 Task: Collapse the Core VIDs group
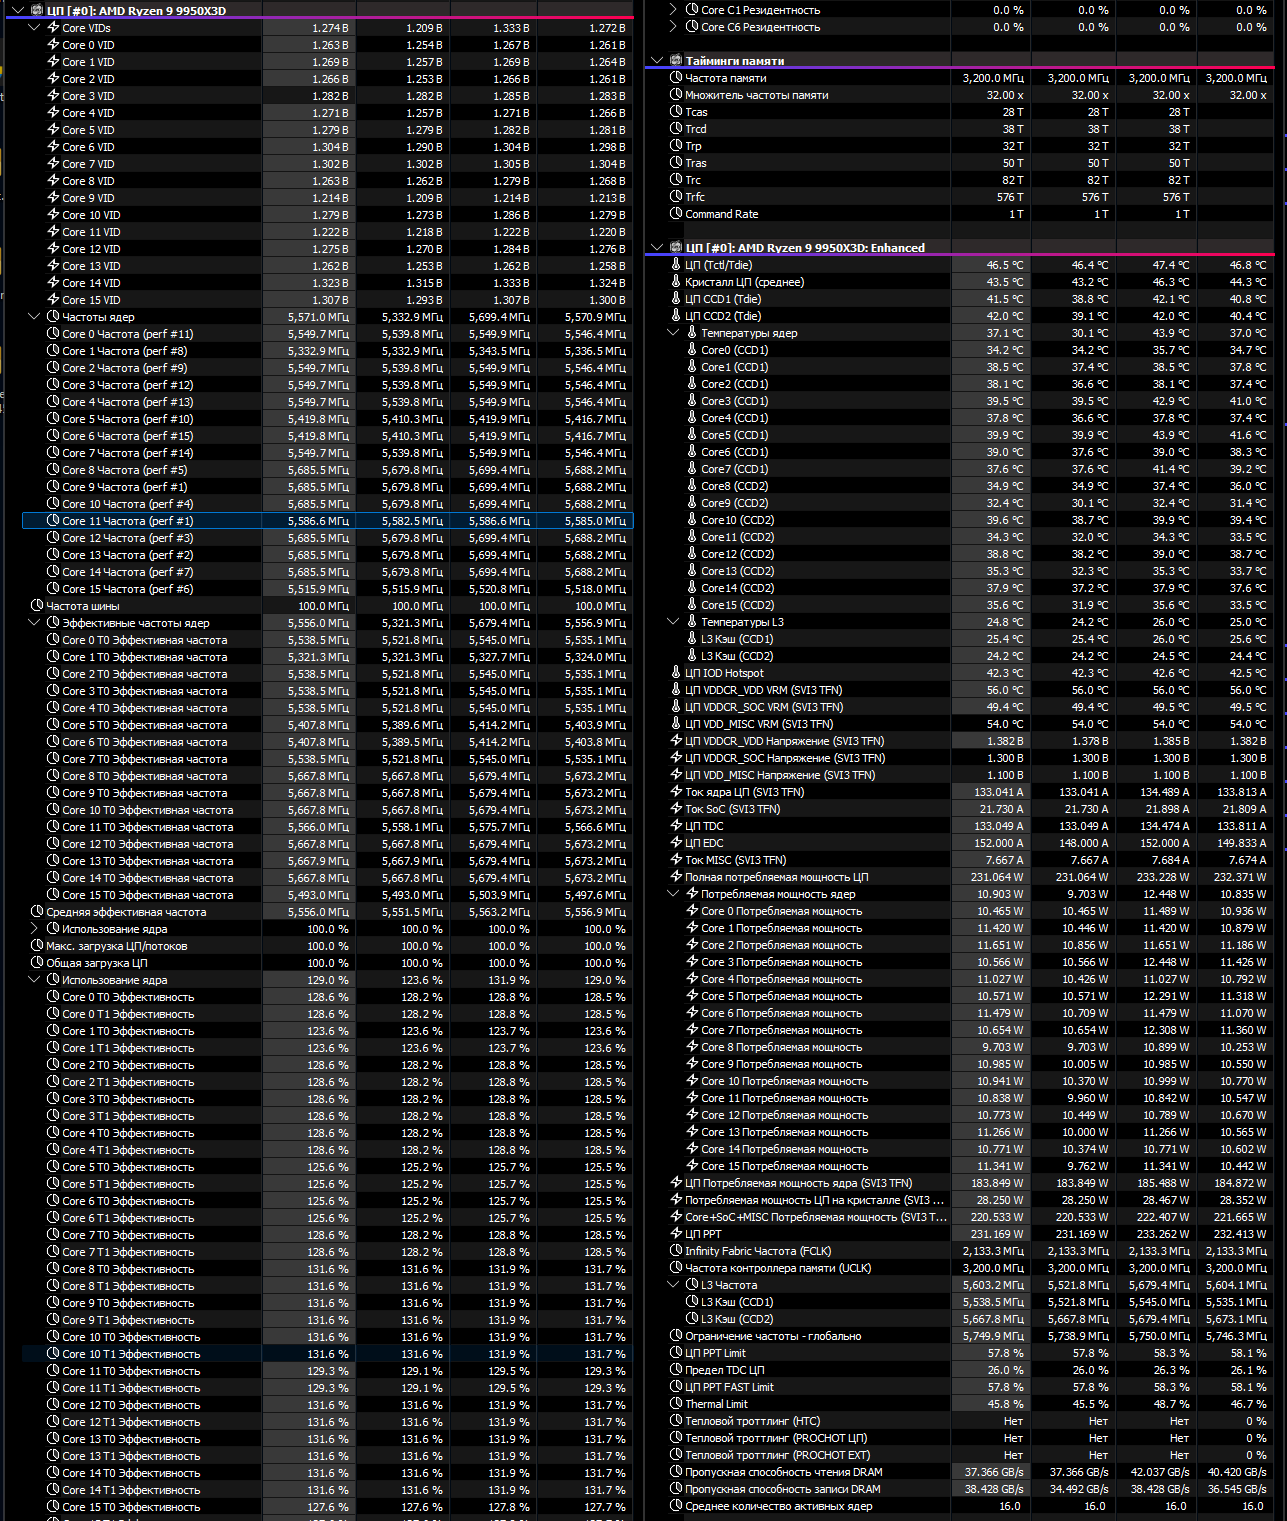[35, 28]
